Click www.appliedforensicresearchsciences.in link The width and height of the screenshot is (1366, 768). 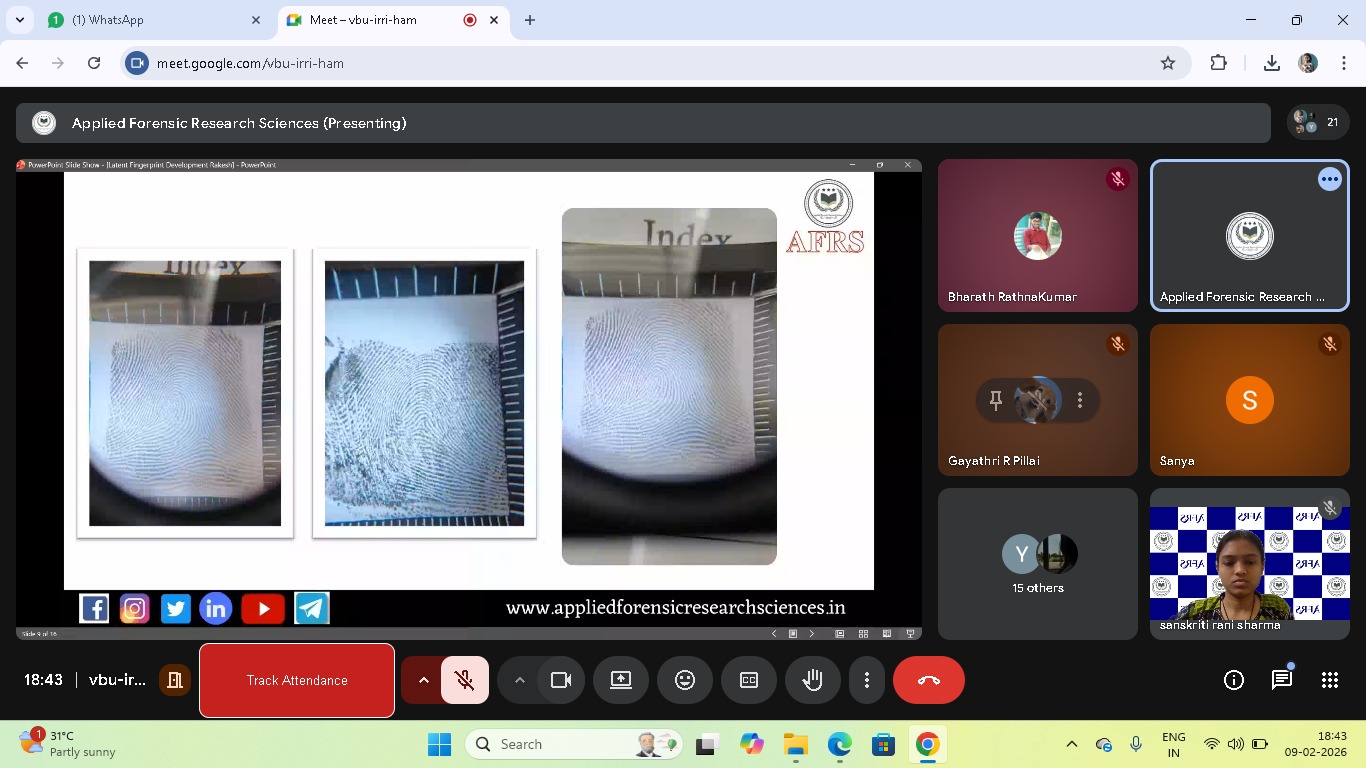pyautogui.click(x=676, y=607)
